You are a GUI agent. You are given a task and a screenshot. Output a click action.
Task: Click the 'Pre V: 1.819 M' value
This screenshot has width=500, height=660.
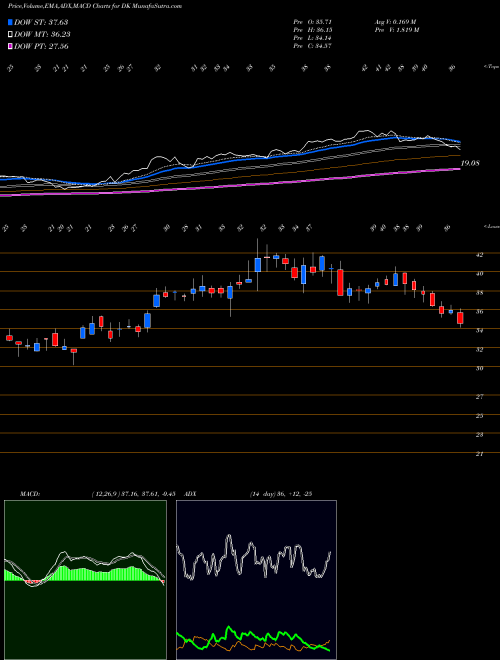point(396,29)
